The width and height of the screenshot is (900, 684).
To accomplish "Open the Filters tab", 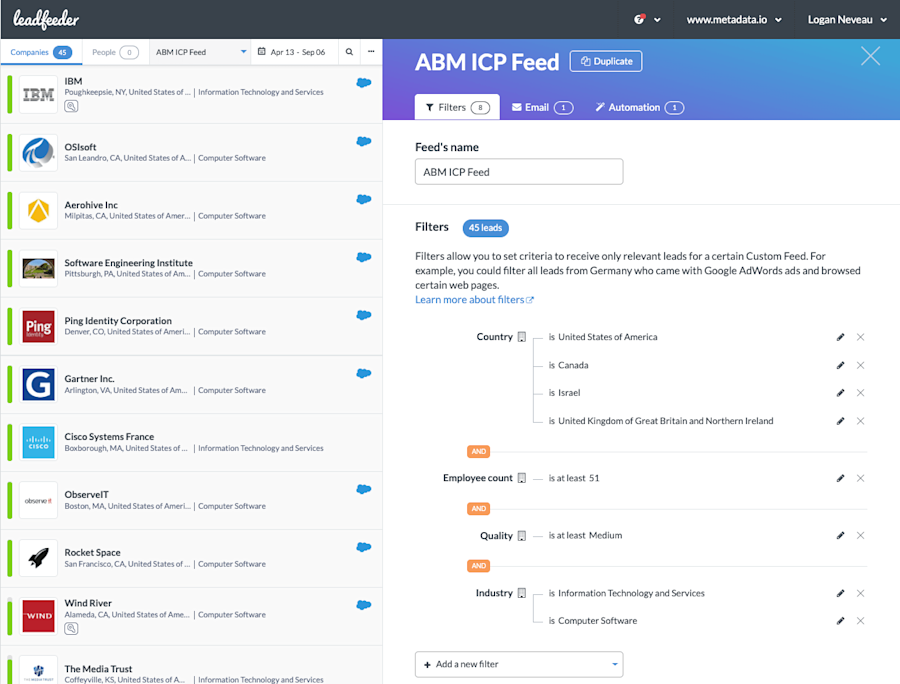I will pos(457,107).
